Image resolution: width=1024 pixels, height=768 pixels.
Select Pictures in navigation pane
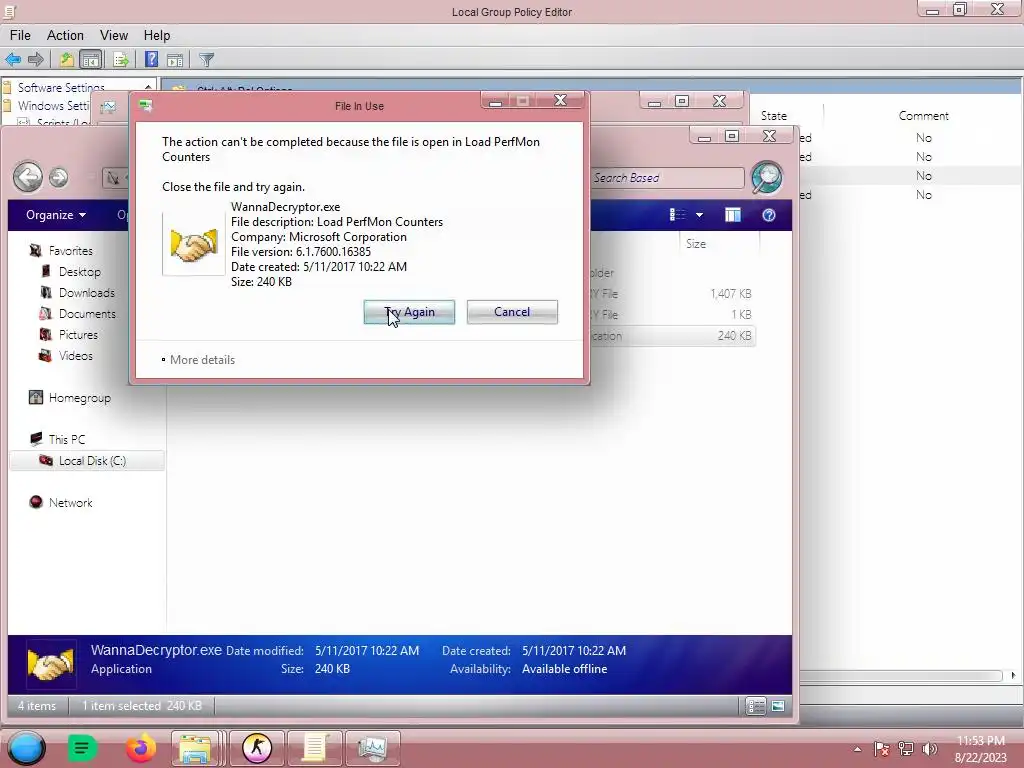click(x=78, y=334)
